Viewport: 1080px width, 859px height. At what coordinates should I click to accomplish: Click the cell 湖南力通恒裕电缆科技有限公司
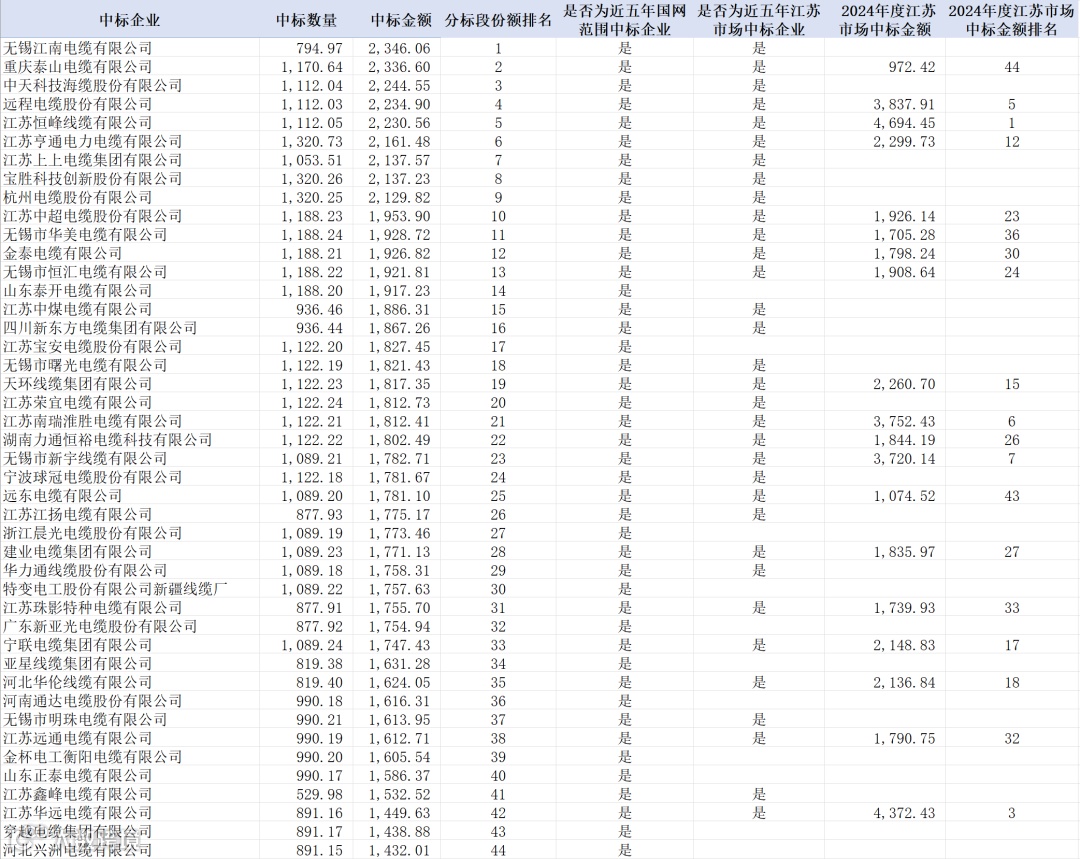pyautogui.click(x=108, y=439)
